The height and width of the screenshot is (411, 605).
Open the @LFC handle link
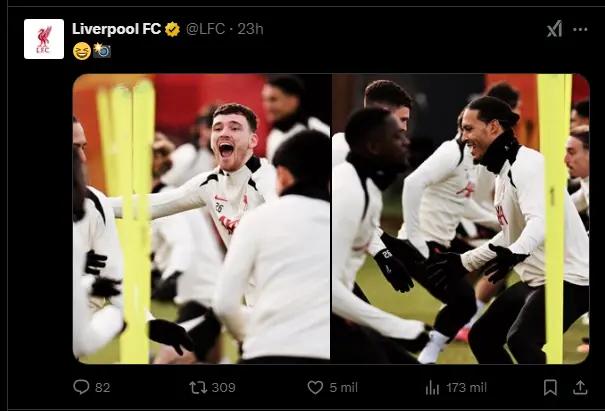(205, 29)
